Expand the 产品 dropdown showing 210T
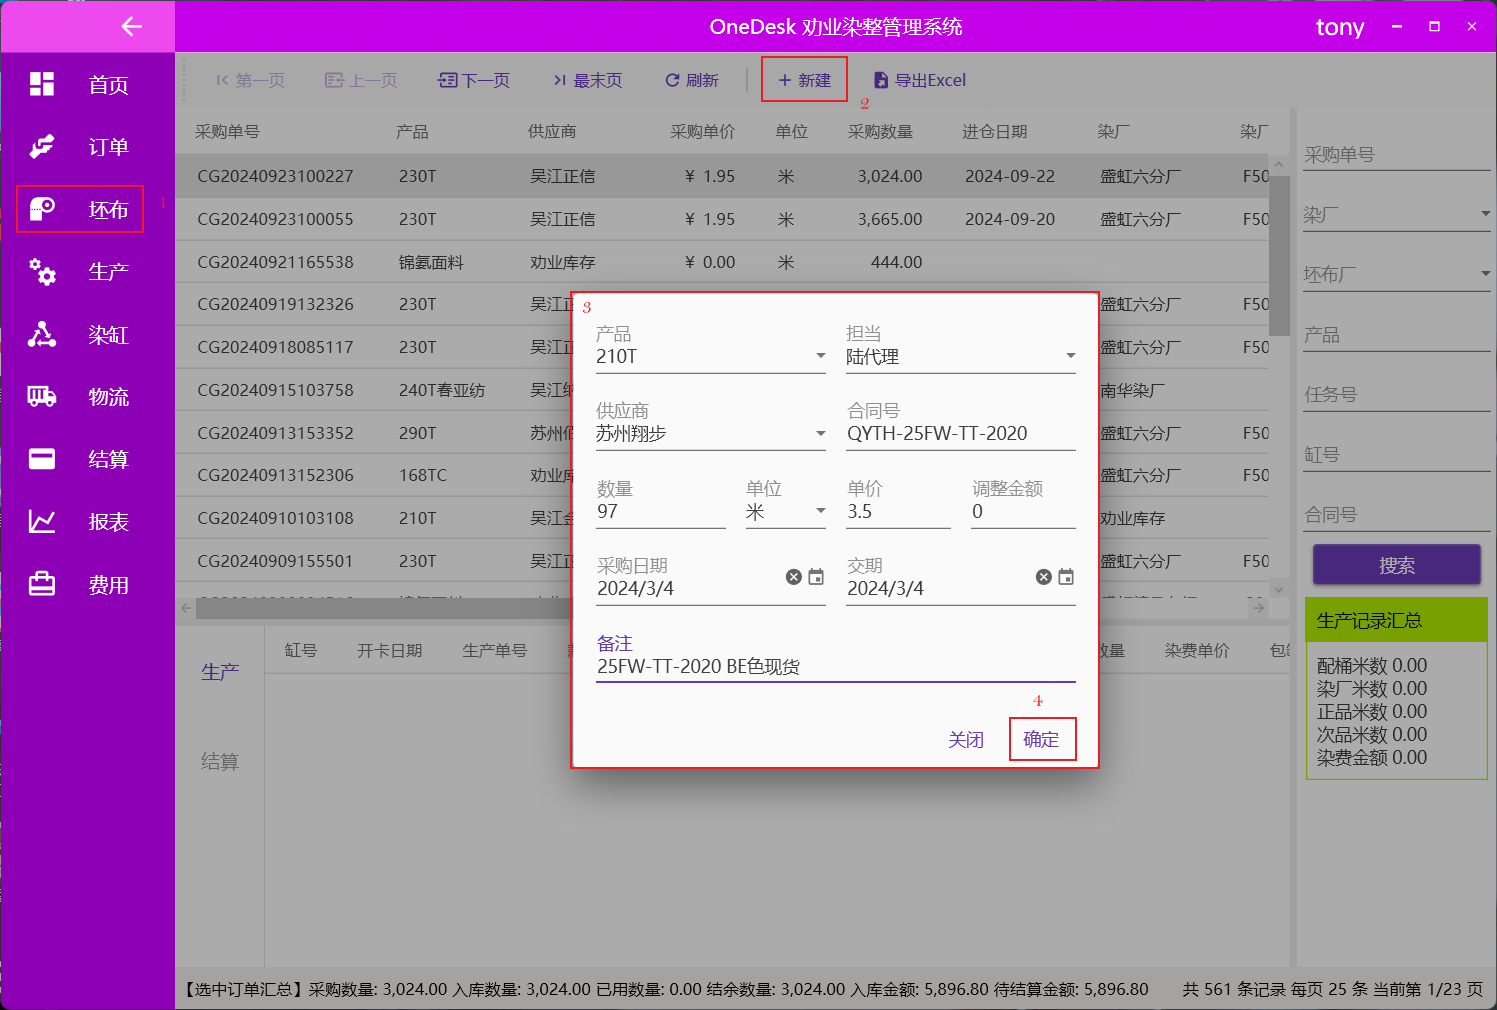 [820, 356]
